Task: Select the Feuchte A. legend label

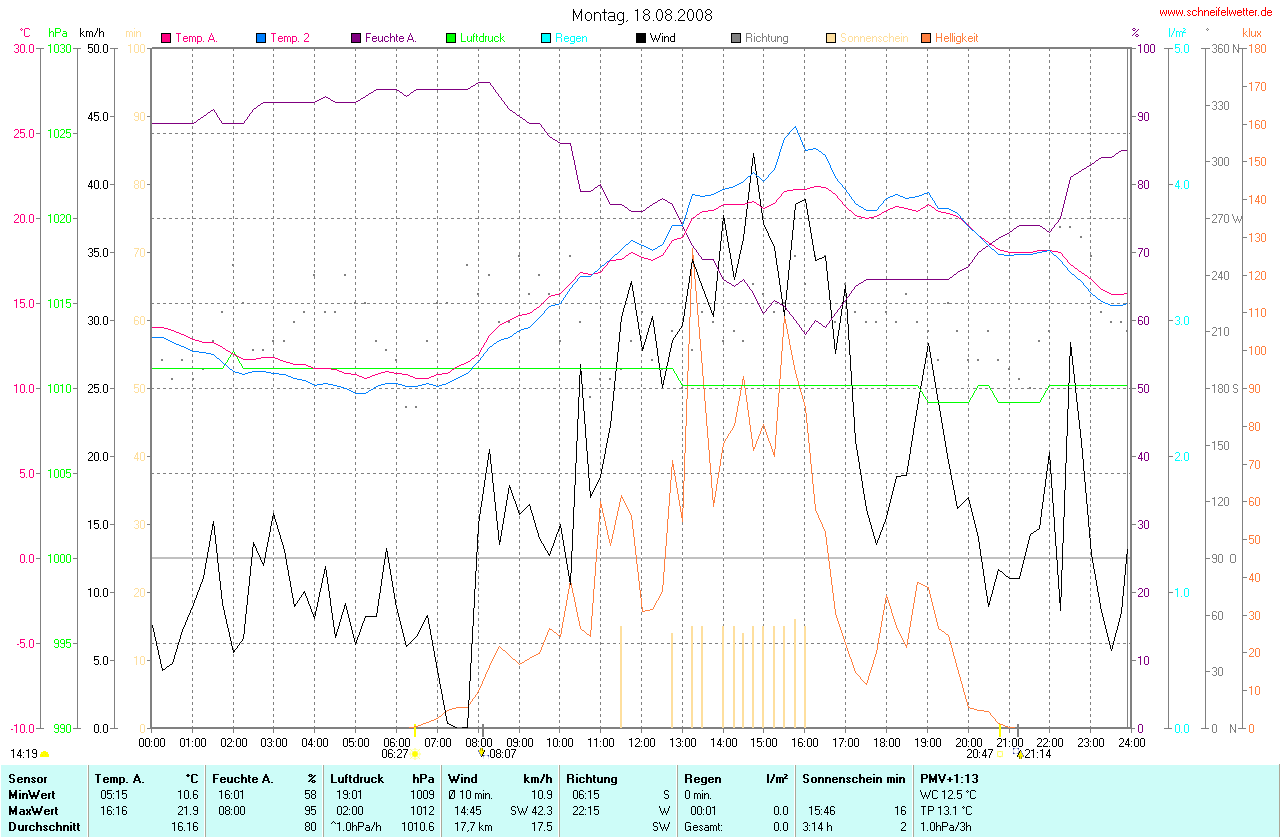Action: [x=390, y=38]
